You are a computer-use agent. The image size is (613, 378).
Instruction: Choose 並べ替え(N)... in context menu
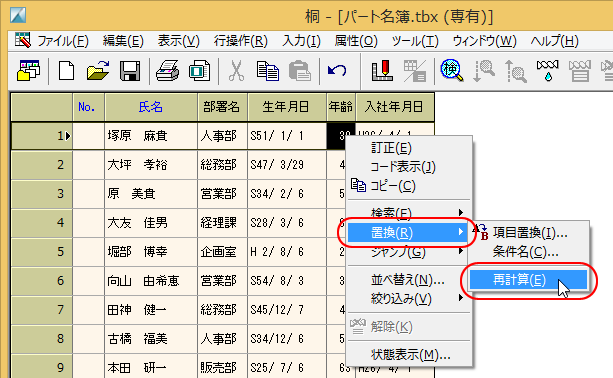[409, 280]
